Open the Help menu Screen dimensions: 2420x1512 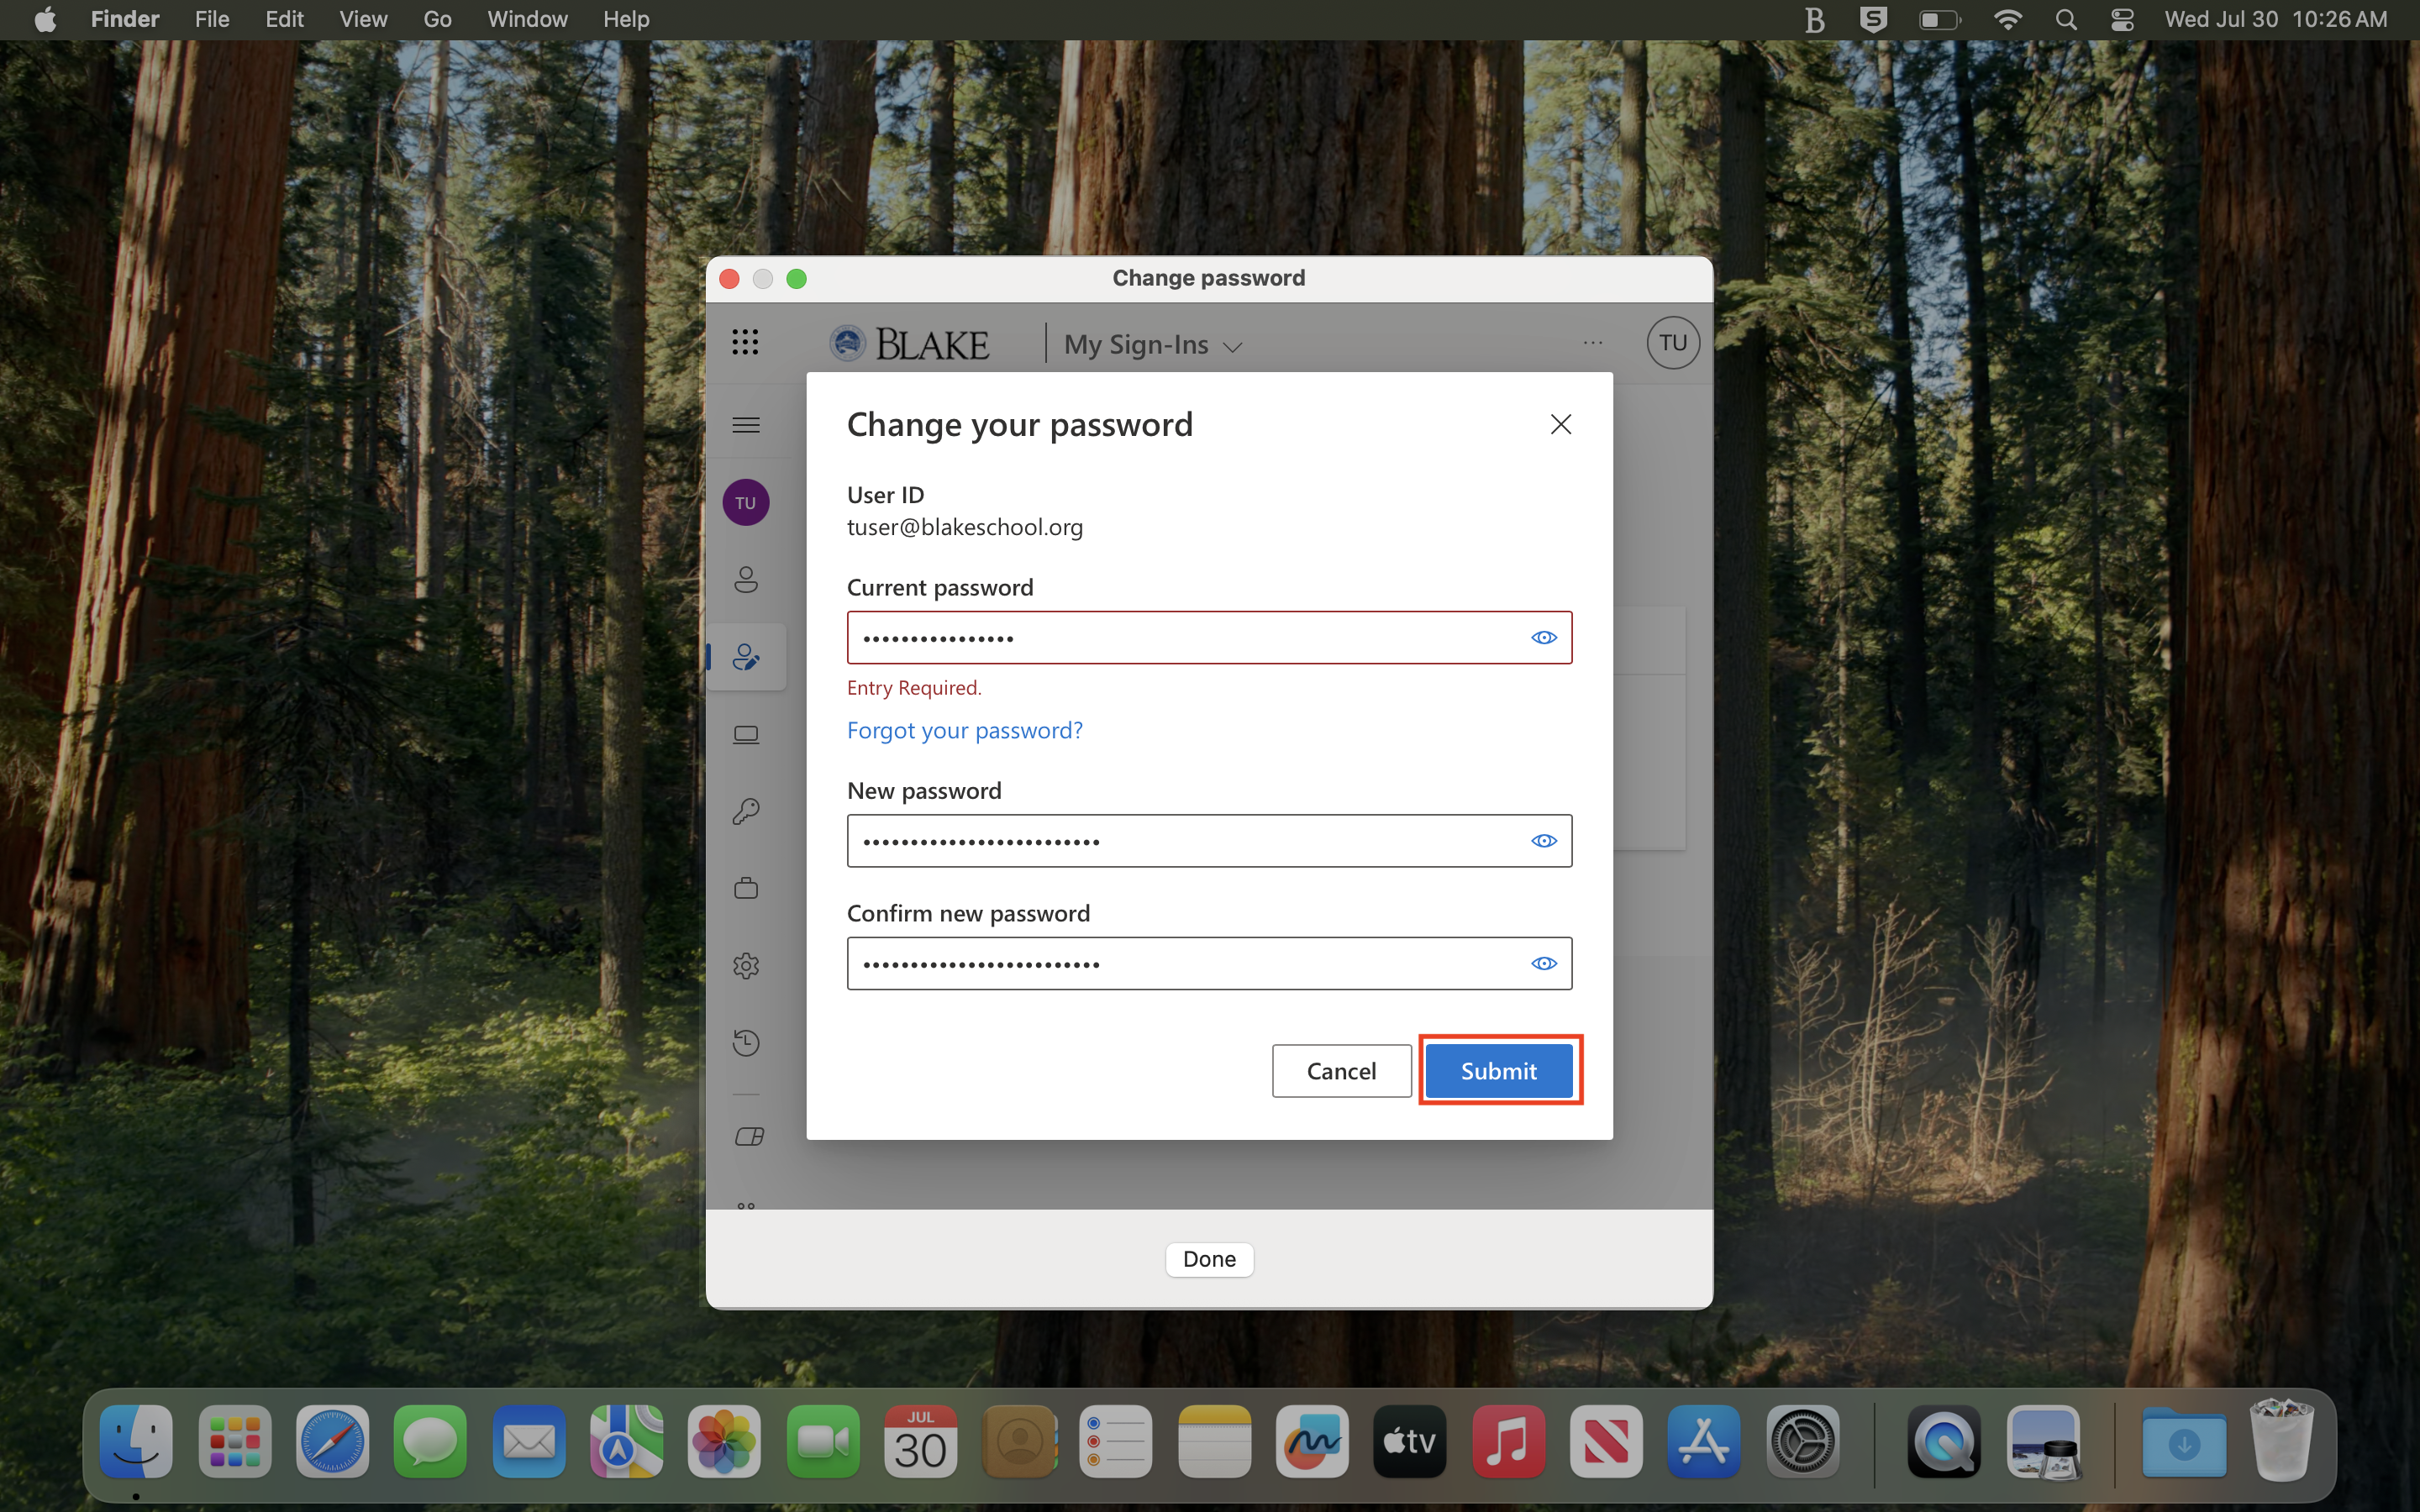pos(626,19)
